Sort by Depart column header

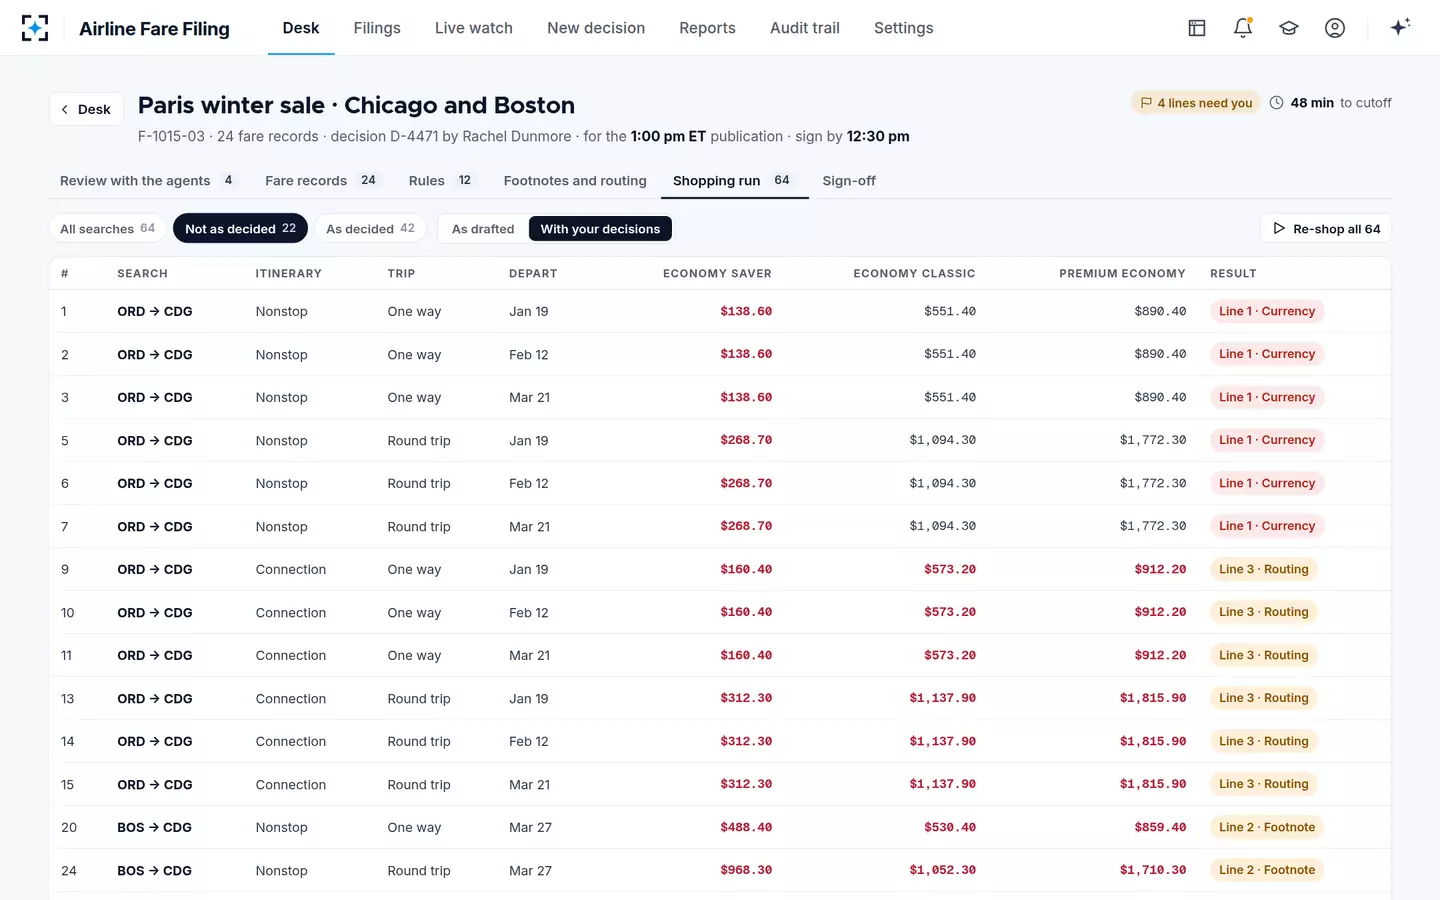pyautogui.click(x=533, y=273)
